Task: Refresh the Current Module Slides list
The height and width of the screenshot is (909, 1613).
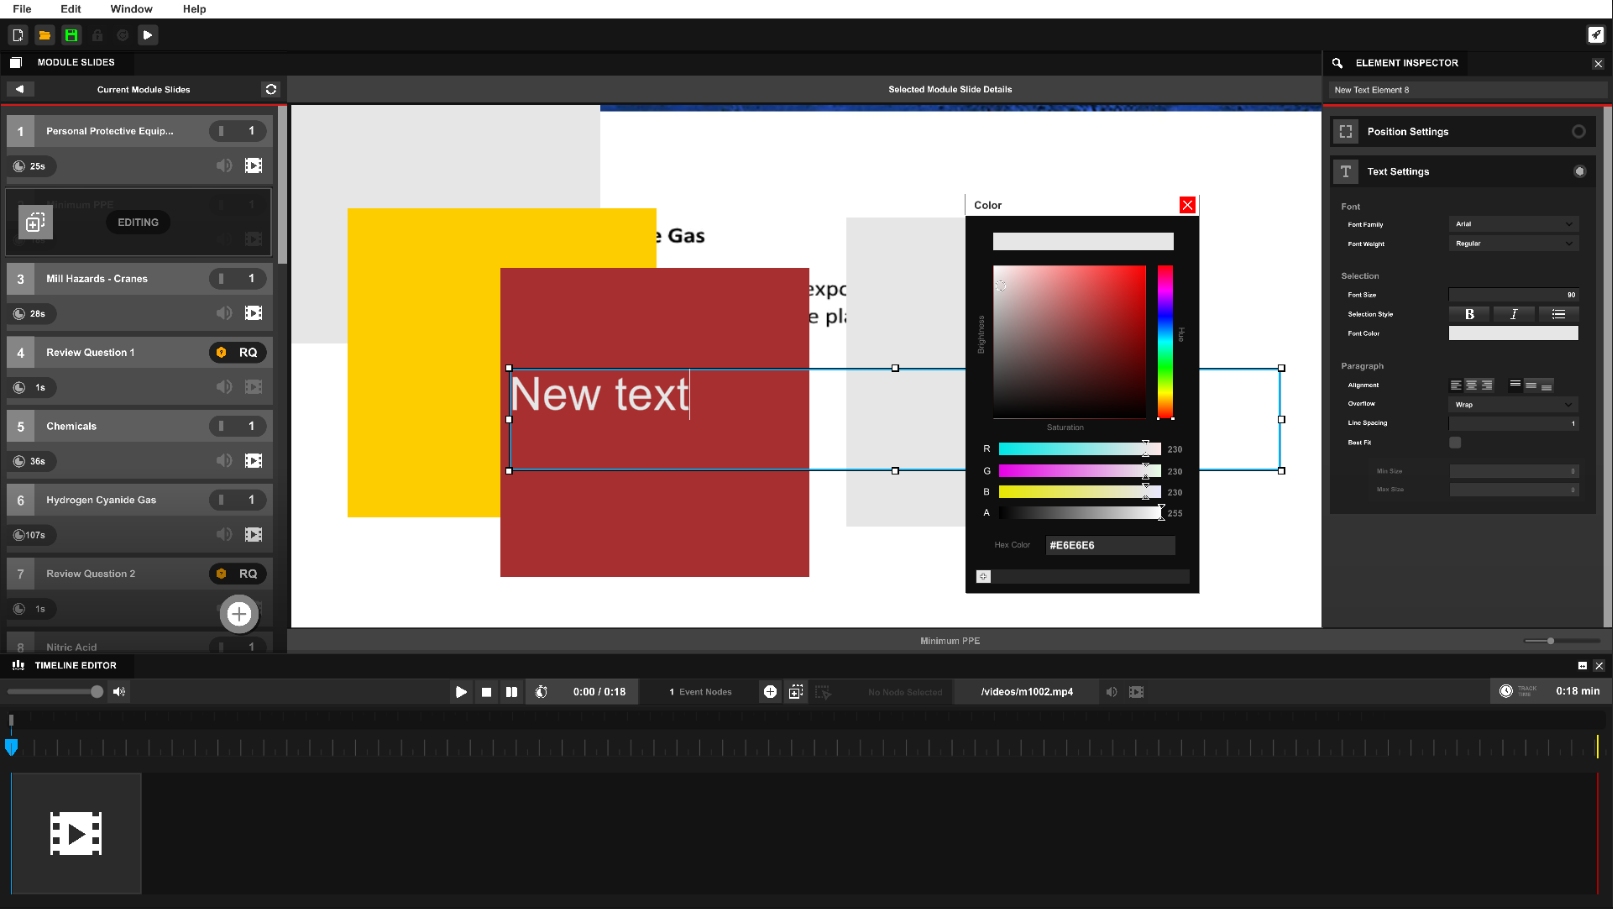Action: [270, 89]
